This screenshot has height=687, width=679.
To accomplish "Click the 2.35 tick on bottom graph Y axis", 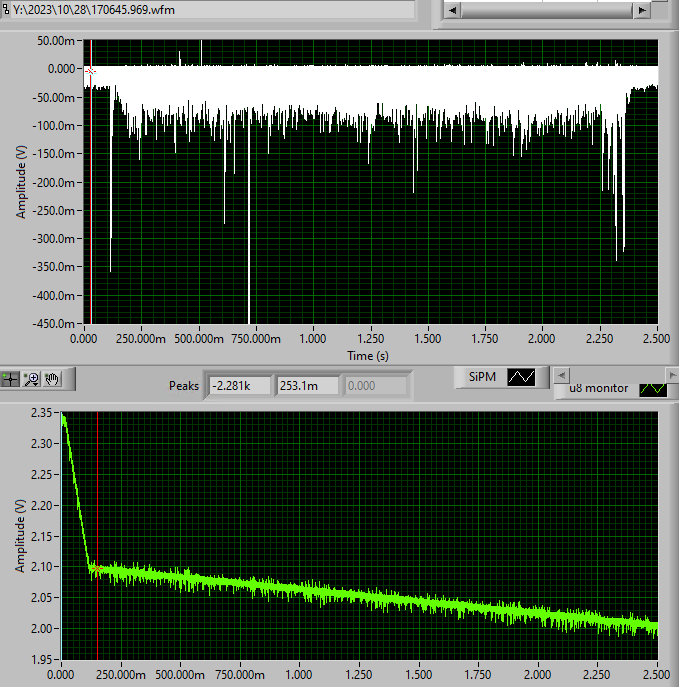I will coord(42,413).
